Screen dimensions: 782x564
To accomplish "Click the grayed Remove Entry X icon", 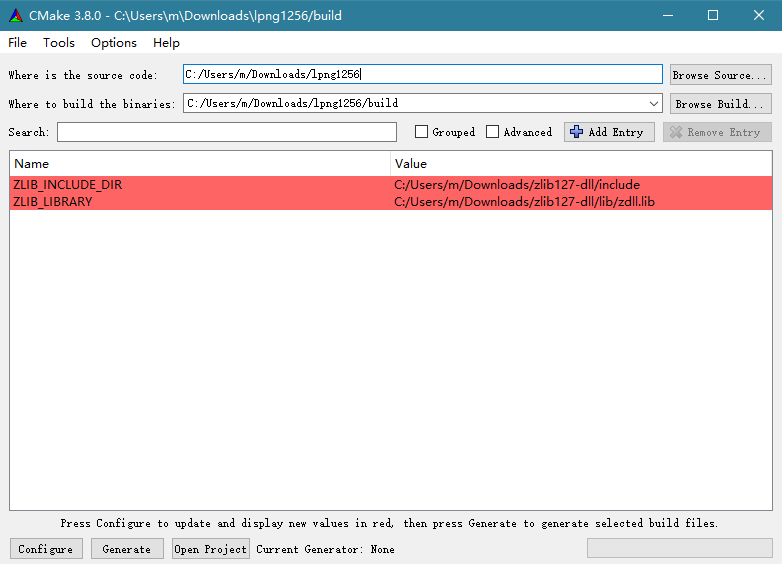I will click(x=676, y=132).
